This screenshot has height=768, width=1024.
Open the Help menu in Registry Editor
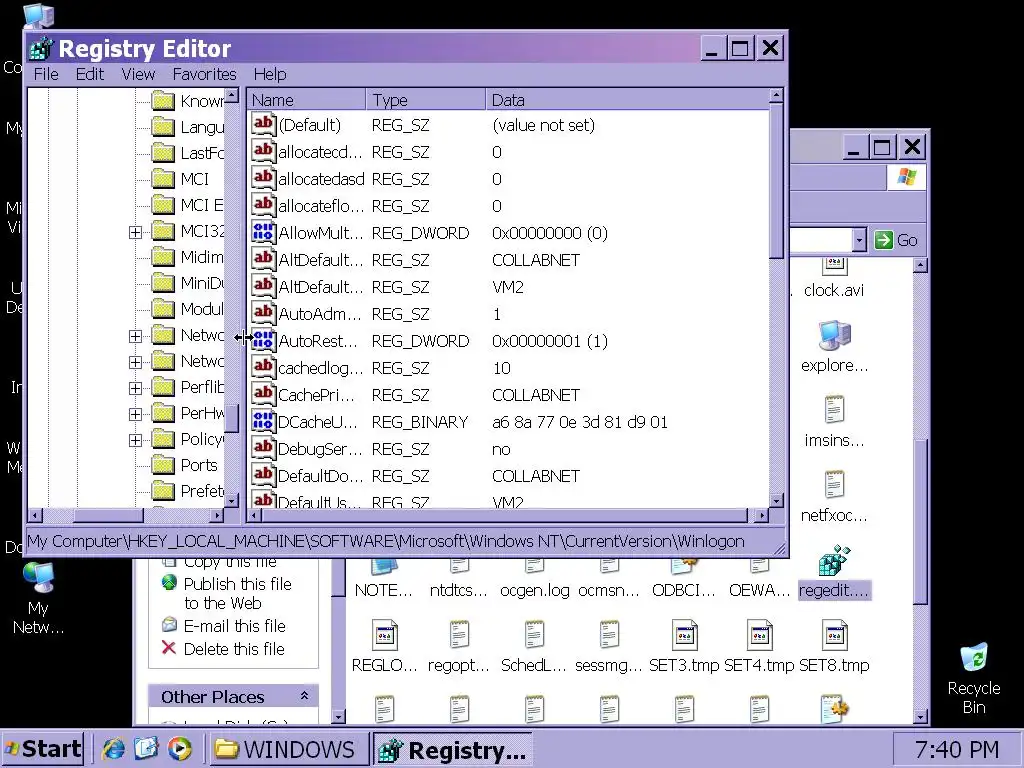tap(270, 74)
